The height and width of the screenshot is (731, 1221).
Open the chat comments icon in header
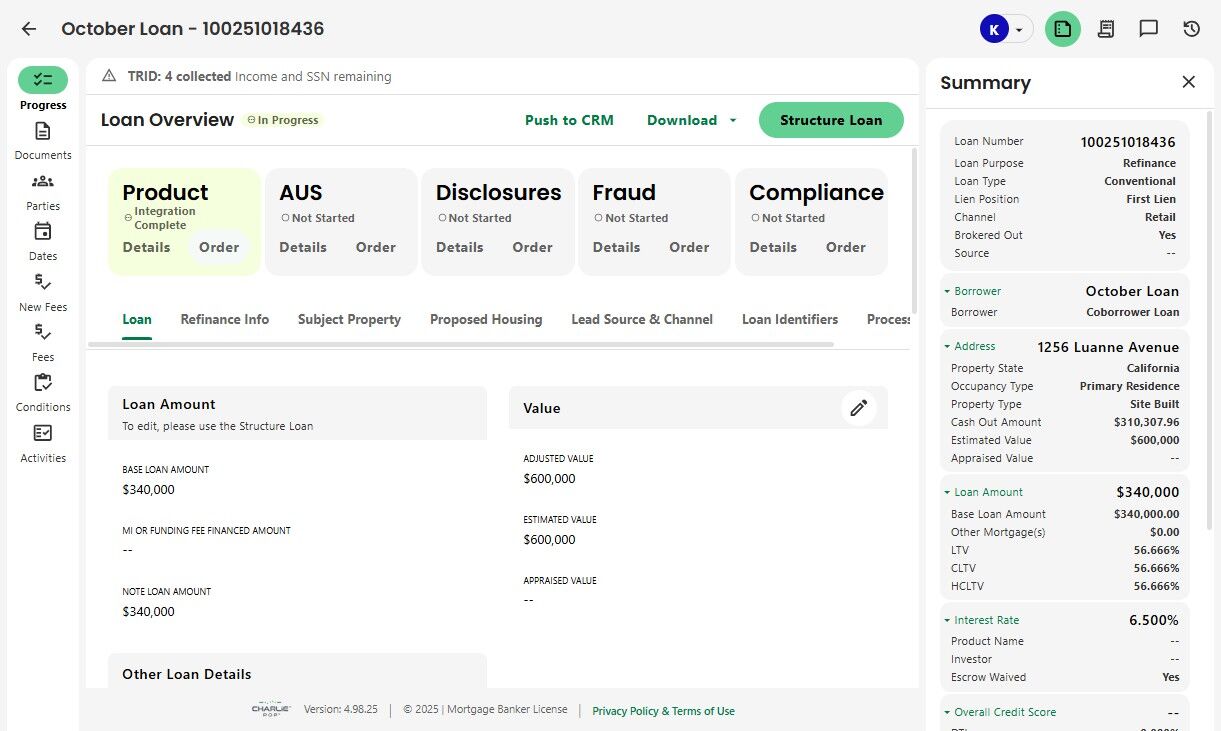pyautogui.click(x=1148, y=29)
